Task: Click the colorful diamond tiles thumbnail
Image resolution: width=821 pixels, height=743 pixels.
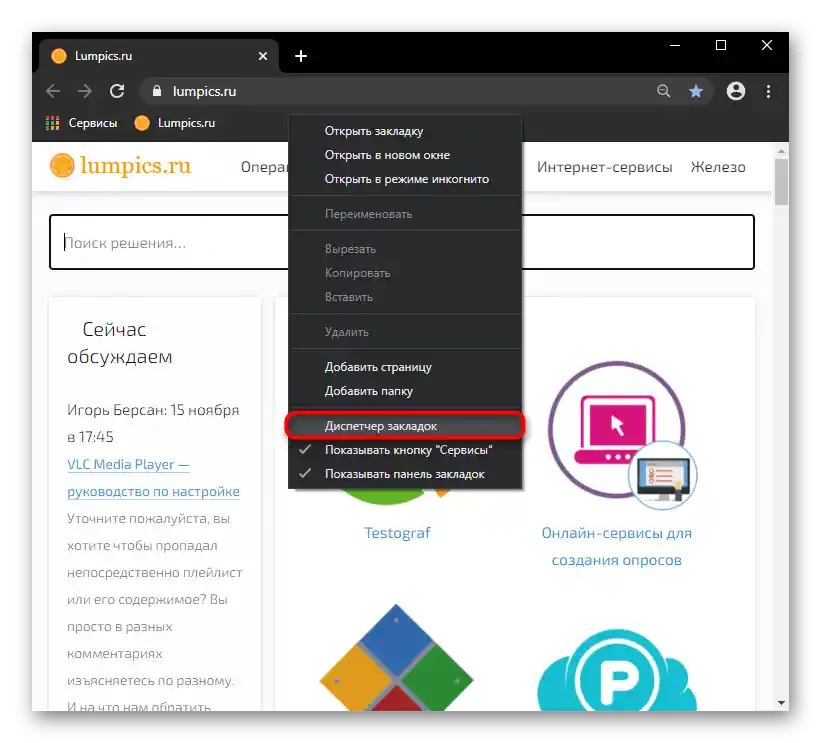Action: [396, 657]
